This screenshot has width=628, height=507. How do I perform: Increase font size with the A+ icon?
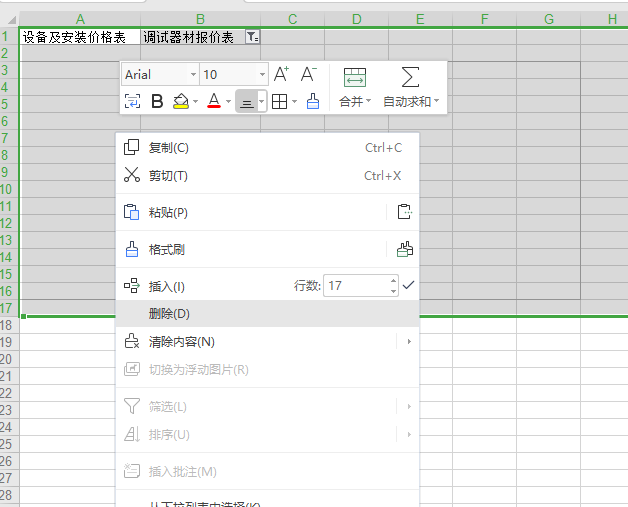tap(281, 74)
